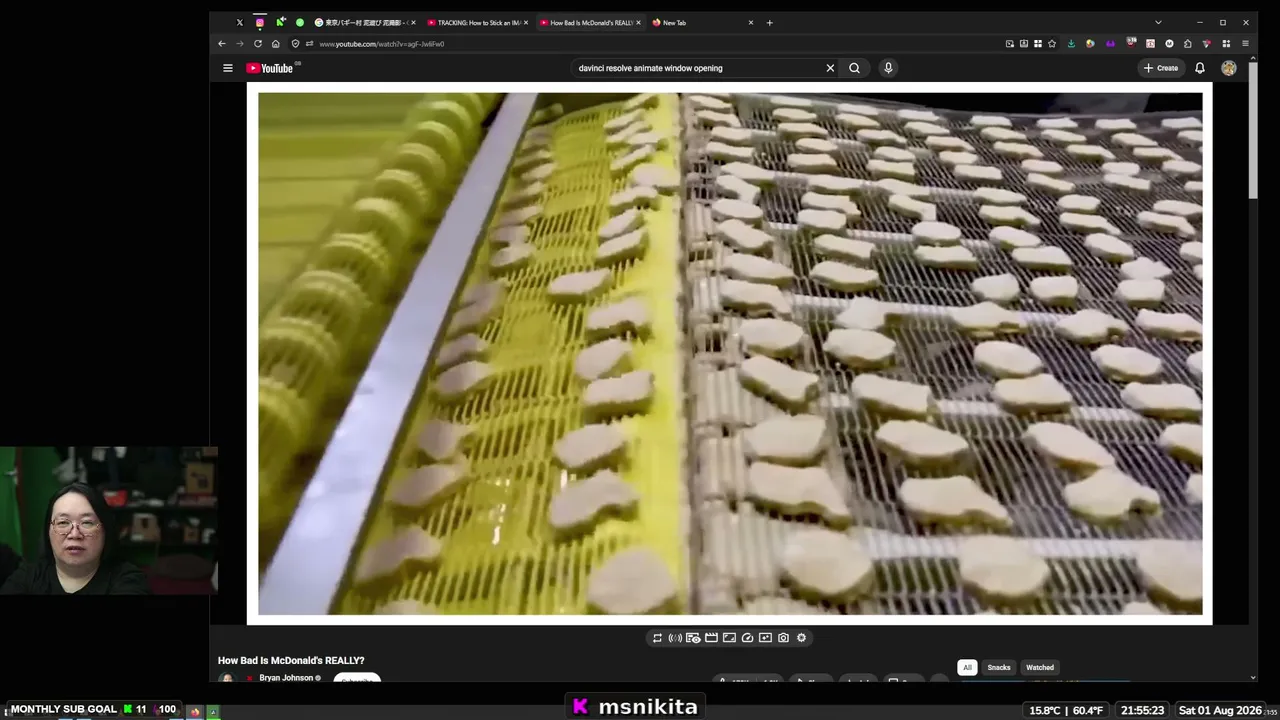This screenshot has height=720, width=1280.
Task: Take a video screenshot with camera icon
Action: coord(783,638)
